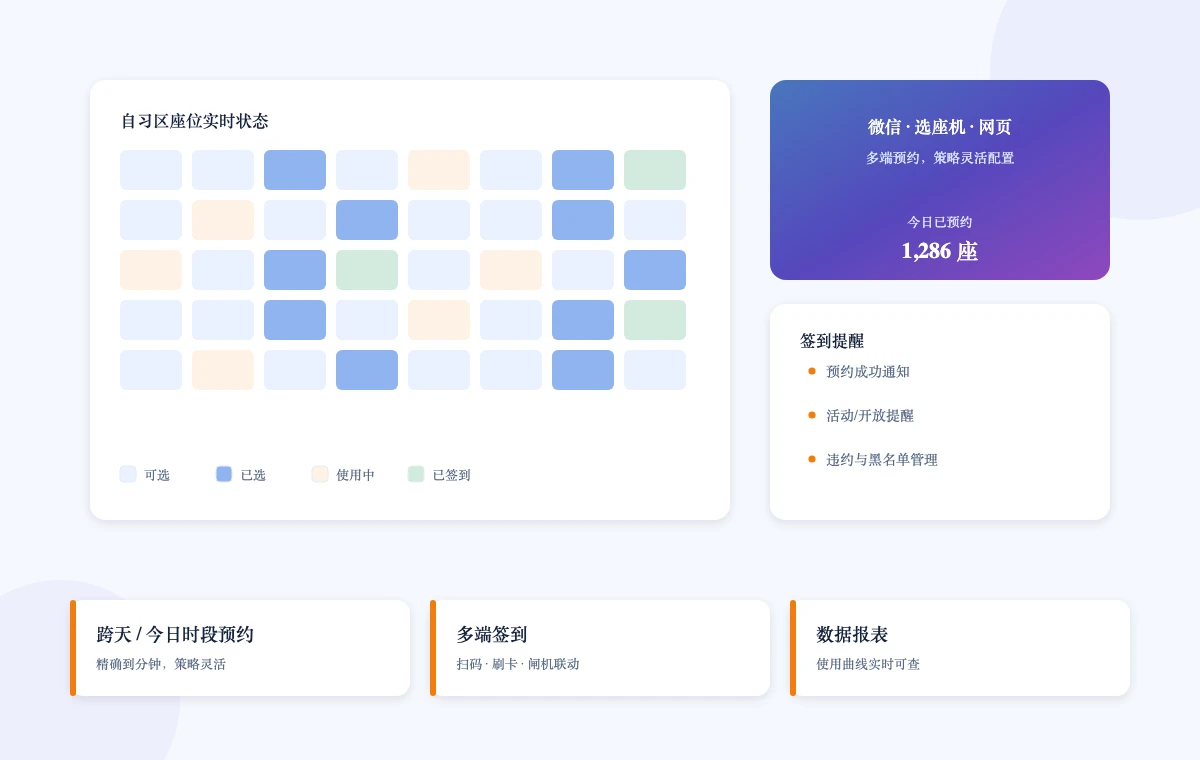Click the 已签到 legend label text
Image resolution: width=1200 pixels, height=760 pixels.
tap(452, 475)
